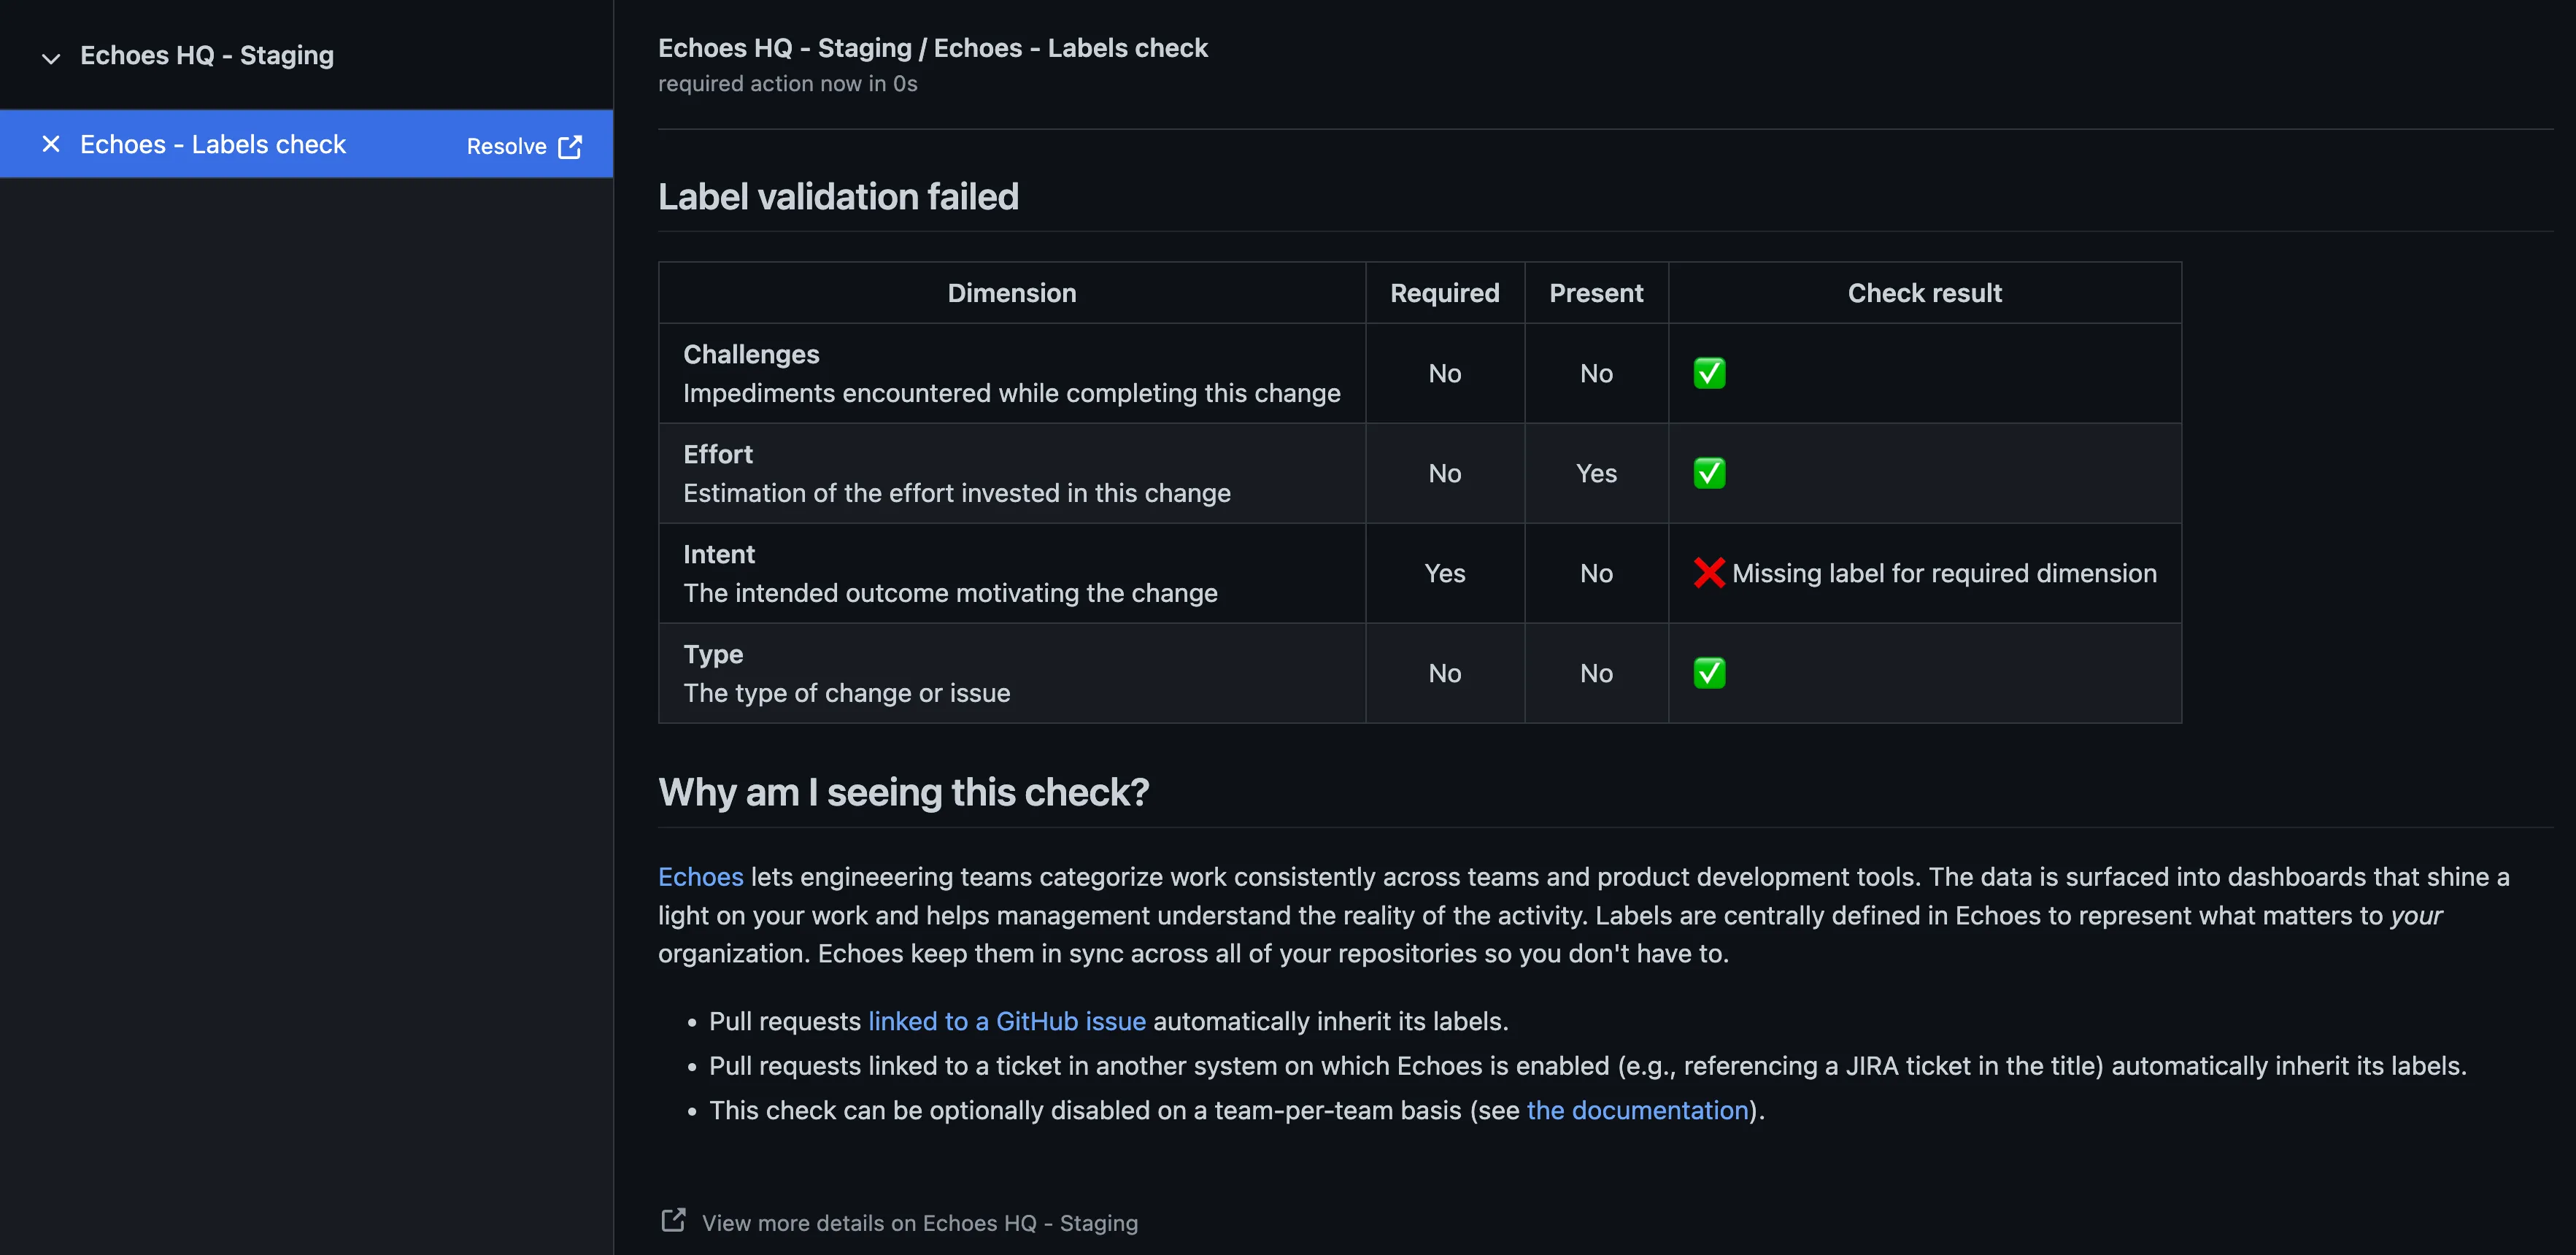The width and height of the screenshot is (2576, 1255).
Task: Click the Present column header
Action: pos(1596,293)
